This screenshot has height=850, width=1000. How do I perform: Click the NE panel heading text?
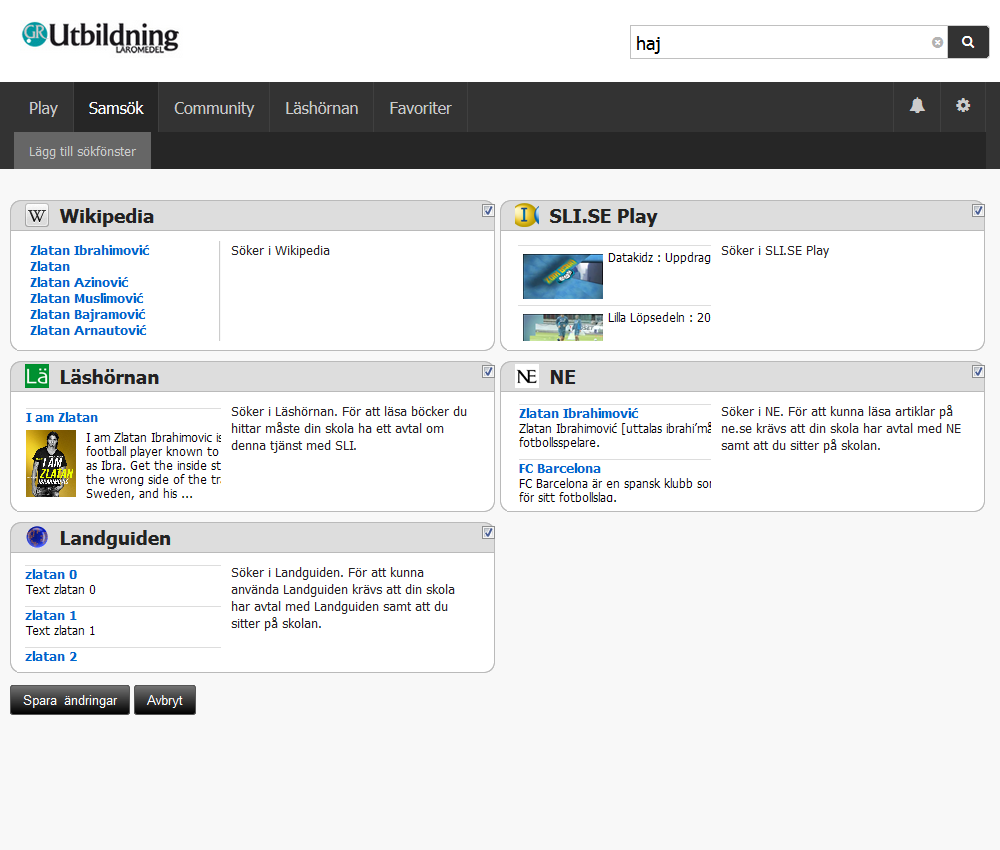coord(562,377)
